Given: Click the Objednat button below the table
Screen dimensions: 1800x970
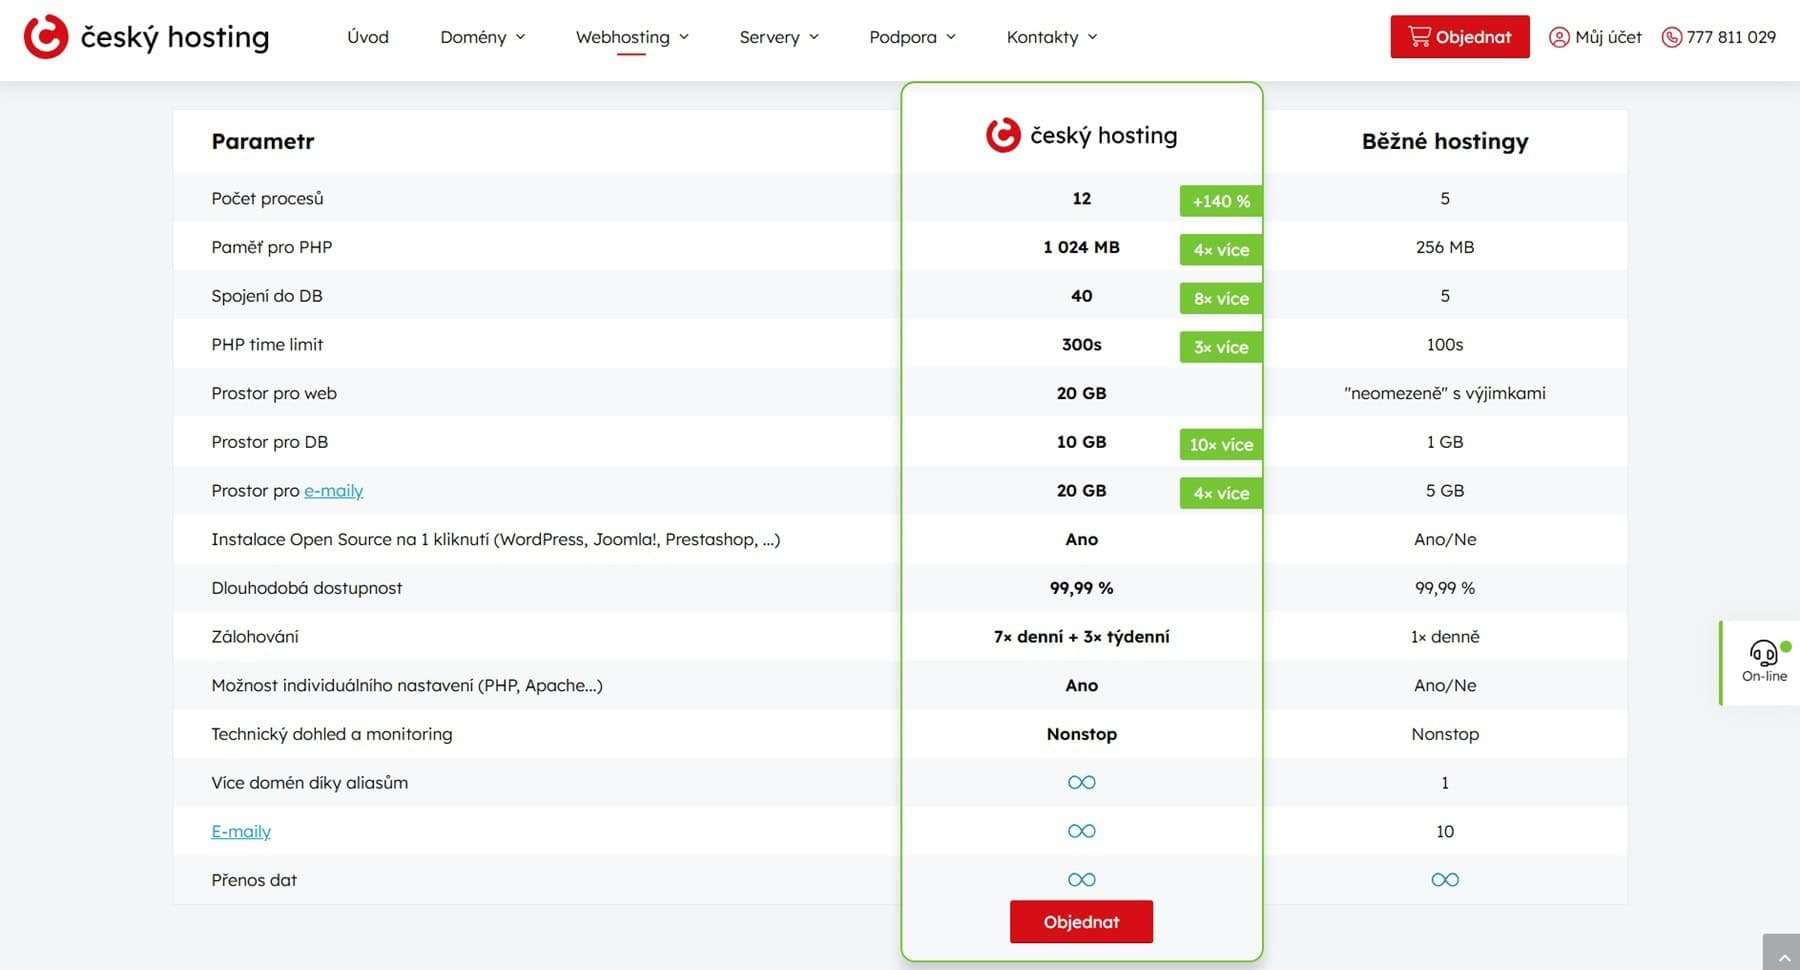Looking at the screenshot, I should 1081,922.
